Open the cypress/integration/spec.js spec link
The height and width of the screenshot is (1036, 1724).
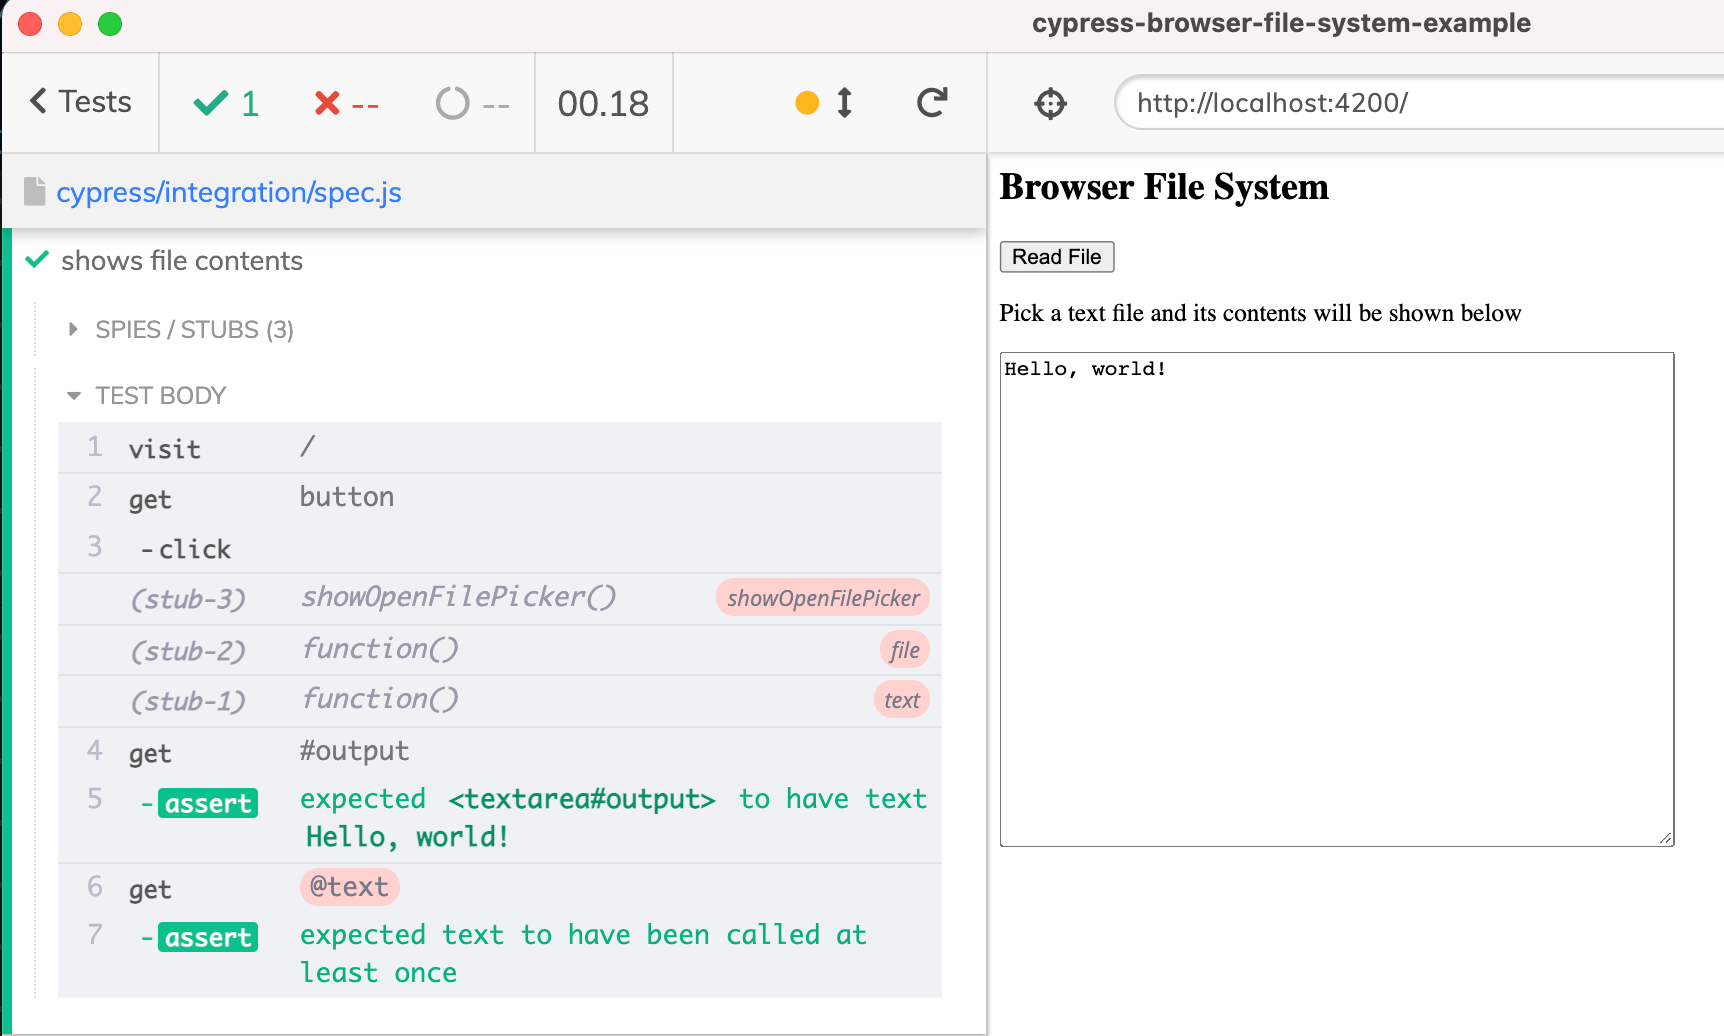pos(229,192)
